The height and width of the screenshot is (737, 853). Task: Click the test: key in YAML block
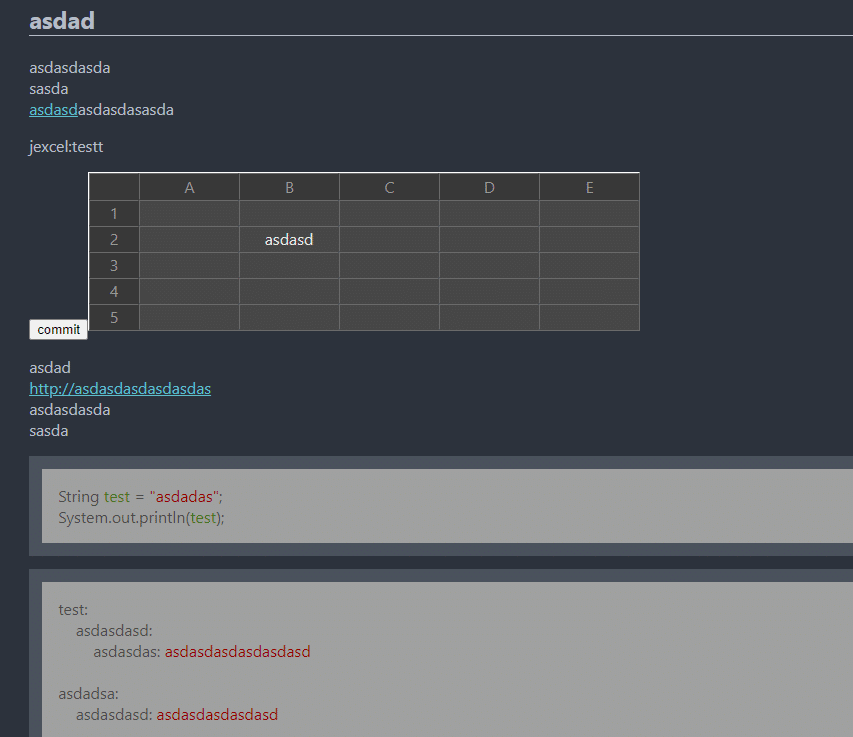tap(73, 610)
